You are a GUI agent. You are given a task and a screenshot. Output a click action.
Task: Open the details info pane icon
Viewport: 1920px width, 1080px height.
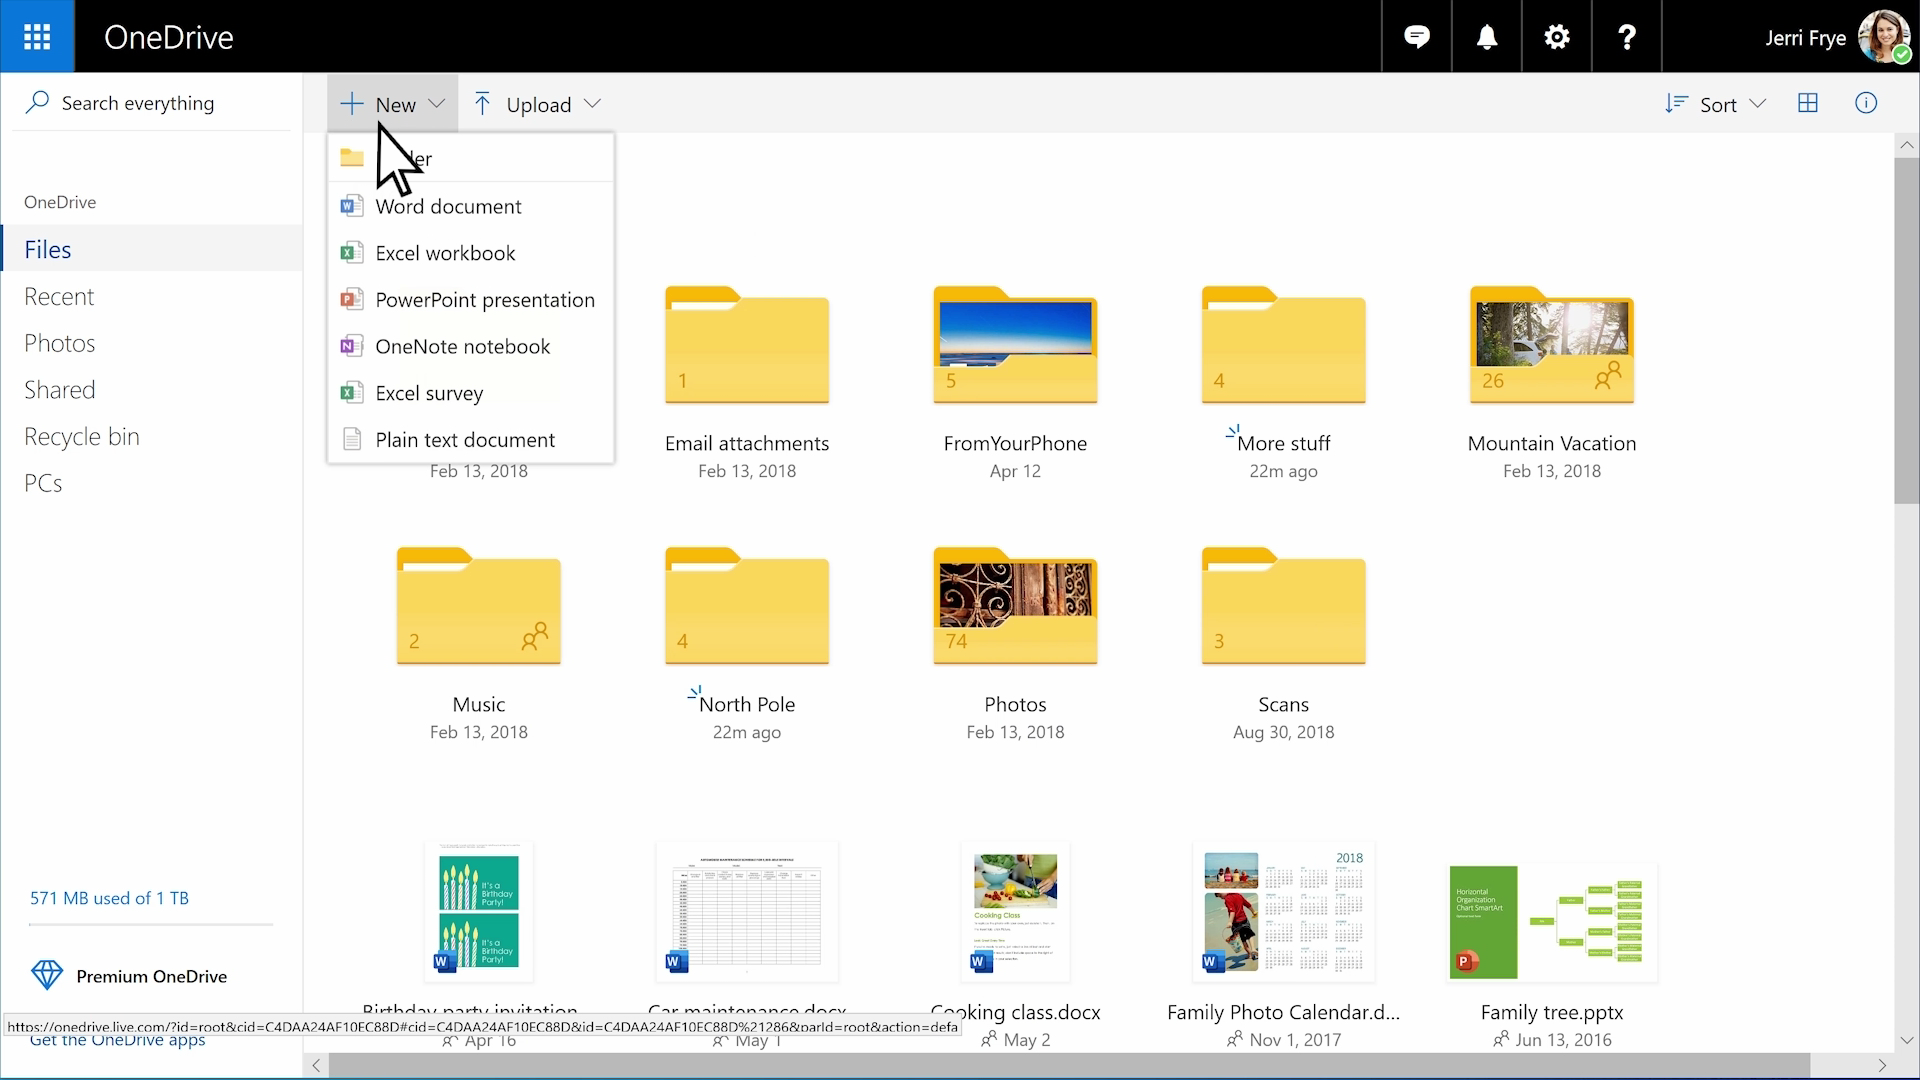1866,103
